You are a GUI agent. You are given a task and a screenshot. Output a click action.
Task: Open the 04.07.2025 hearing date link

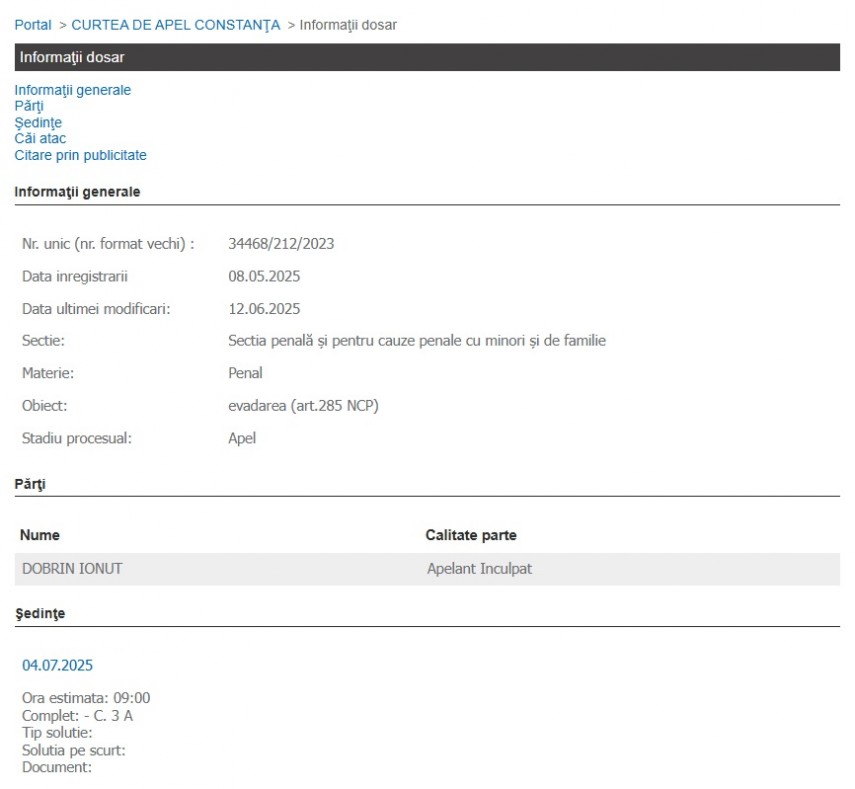coord(57,665)
